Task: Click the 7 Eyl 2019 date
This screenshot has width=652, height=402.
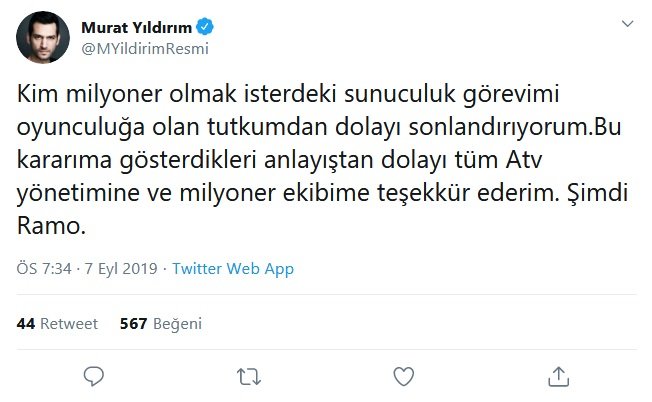Action: point(116,269)
